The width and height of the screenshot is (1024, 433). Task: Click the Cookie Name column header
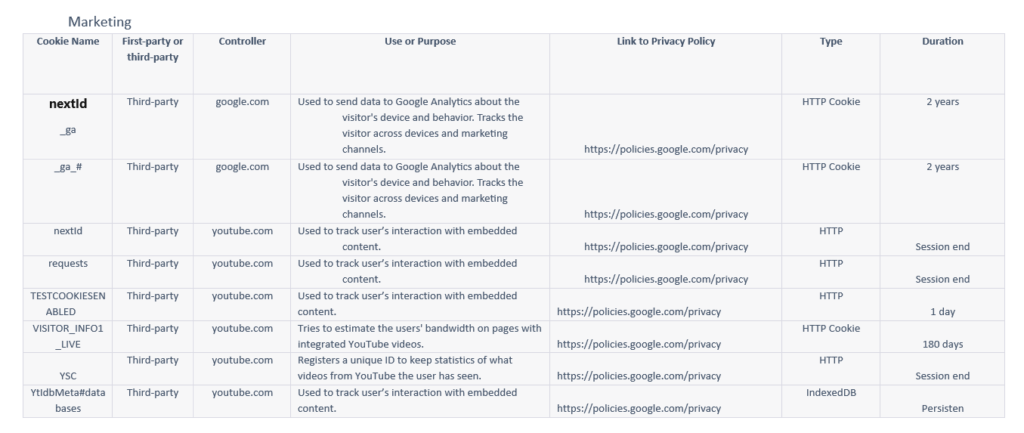pos(68,41)
